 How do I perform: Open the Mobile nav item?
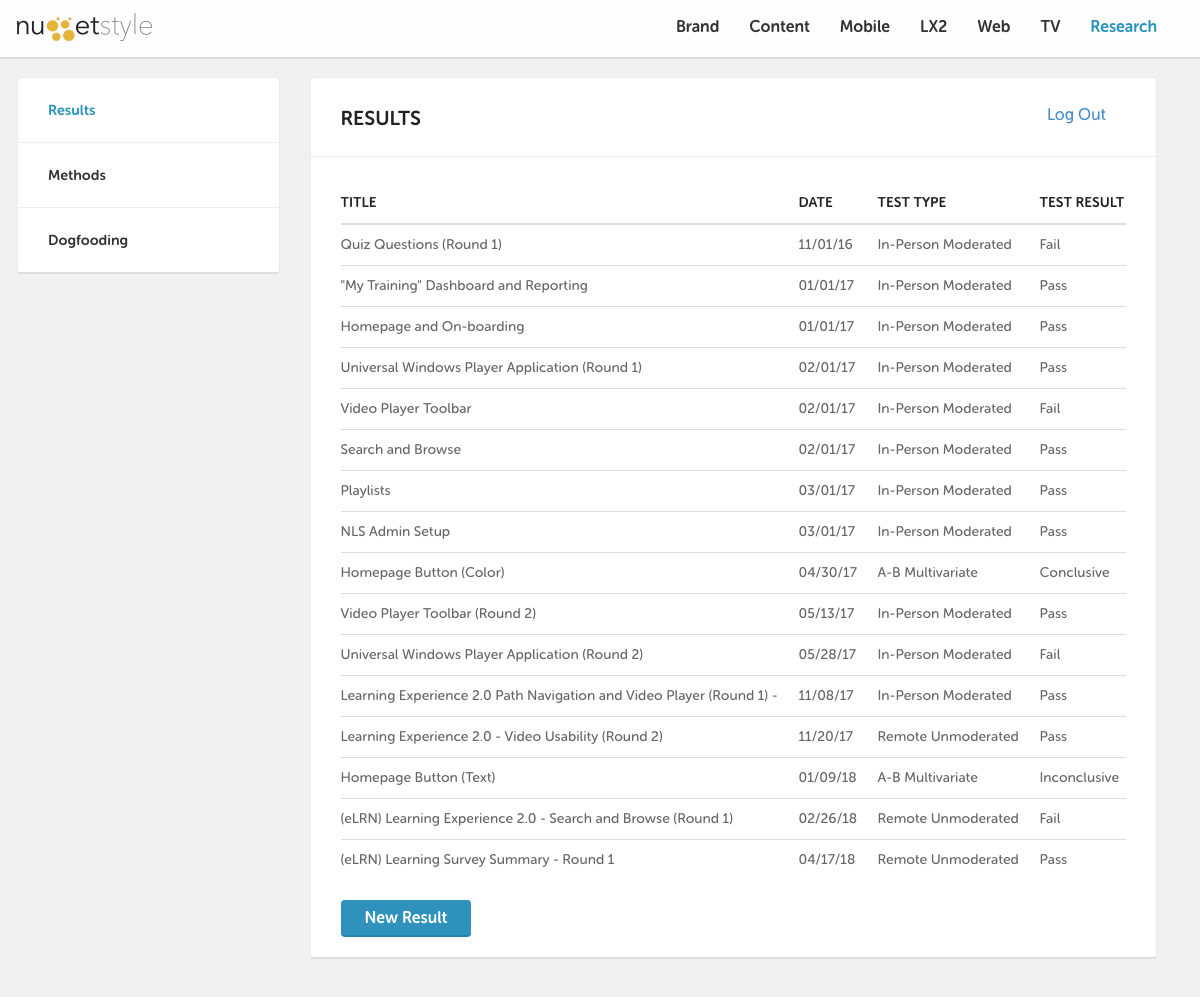coord(864,27)
